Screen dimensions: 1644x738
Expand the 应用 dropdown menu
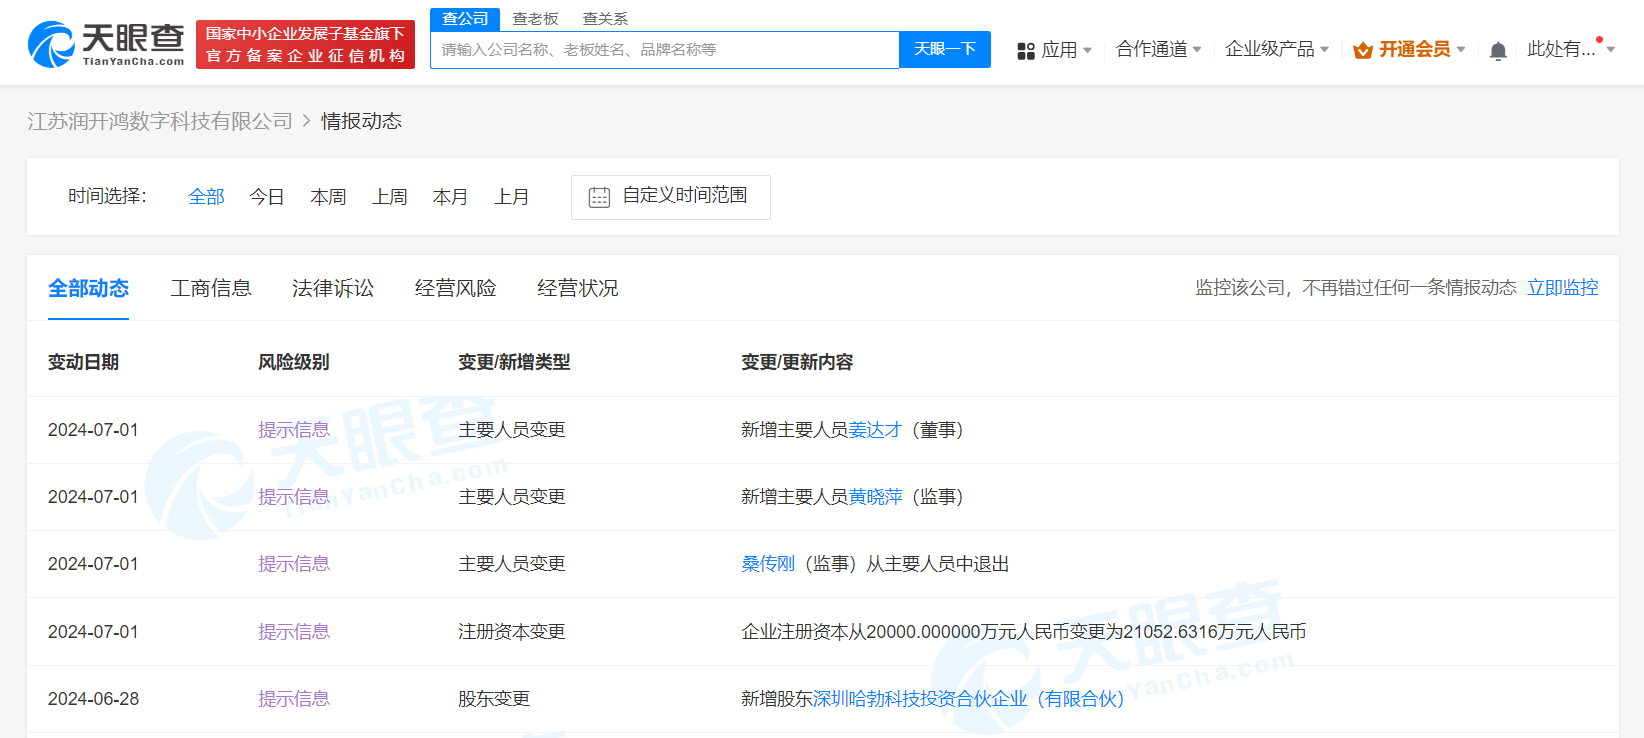1066,50
